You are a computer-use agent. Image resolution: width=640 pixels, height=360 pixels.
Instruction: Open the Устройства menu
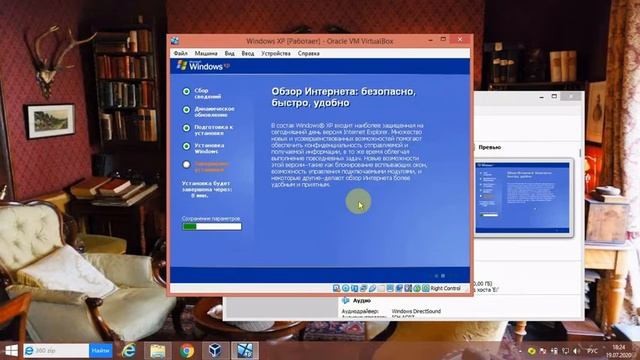point(276,53)
